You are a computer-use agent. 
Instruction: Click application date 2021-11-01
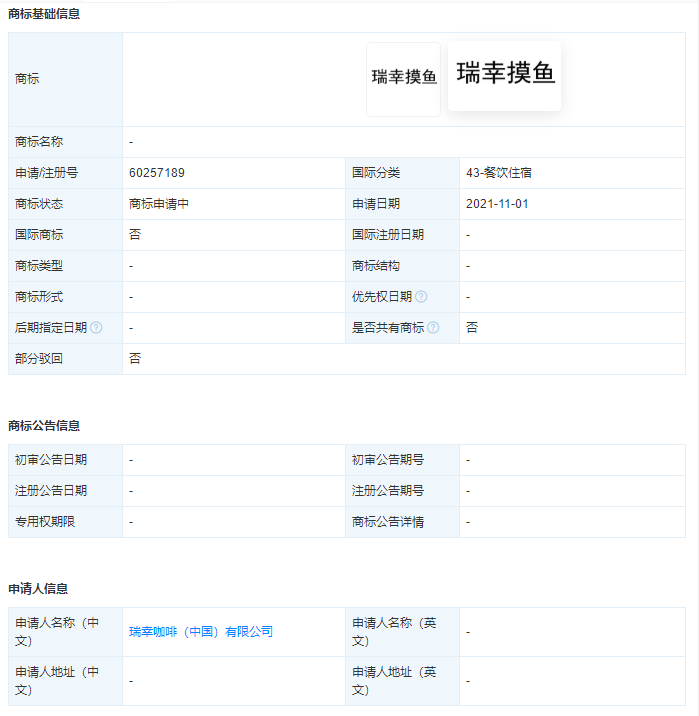(x=497, y=204)
